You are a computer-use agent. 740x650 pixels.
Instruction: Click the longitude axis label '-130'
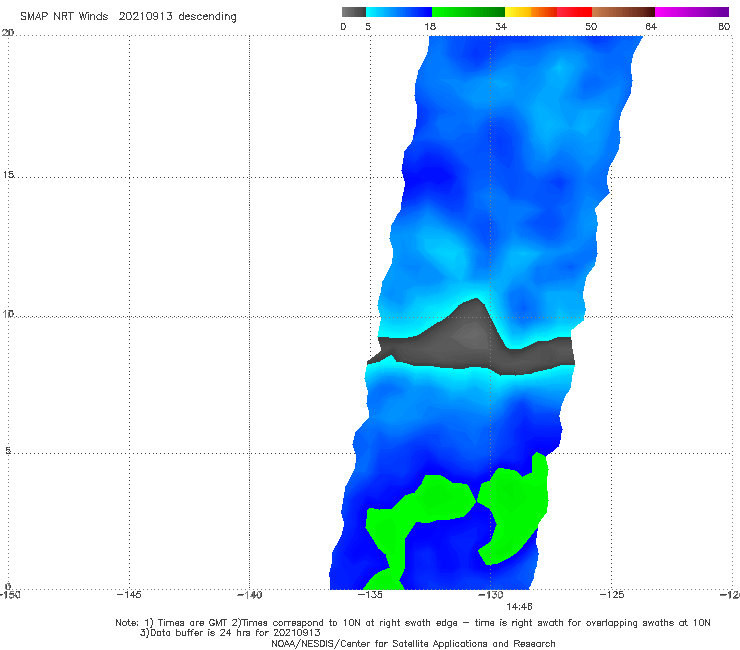tap(491, 595)
